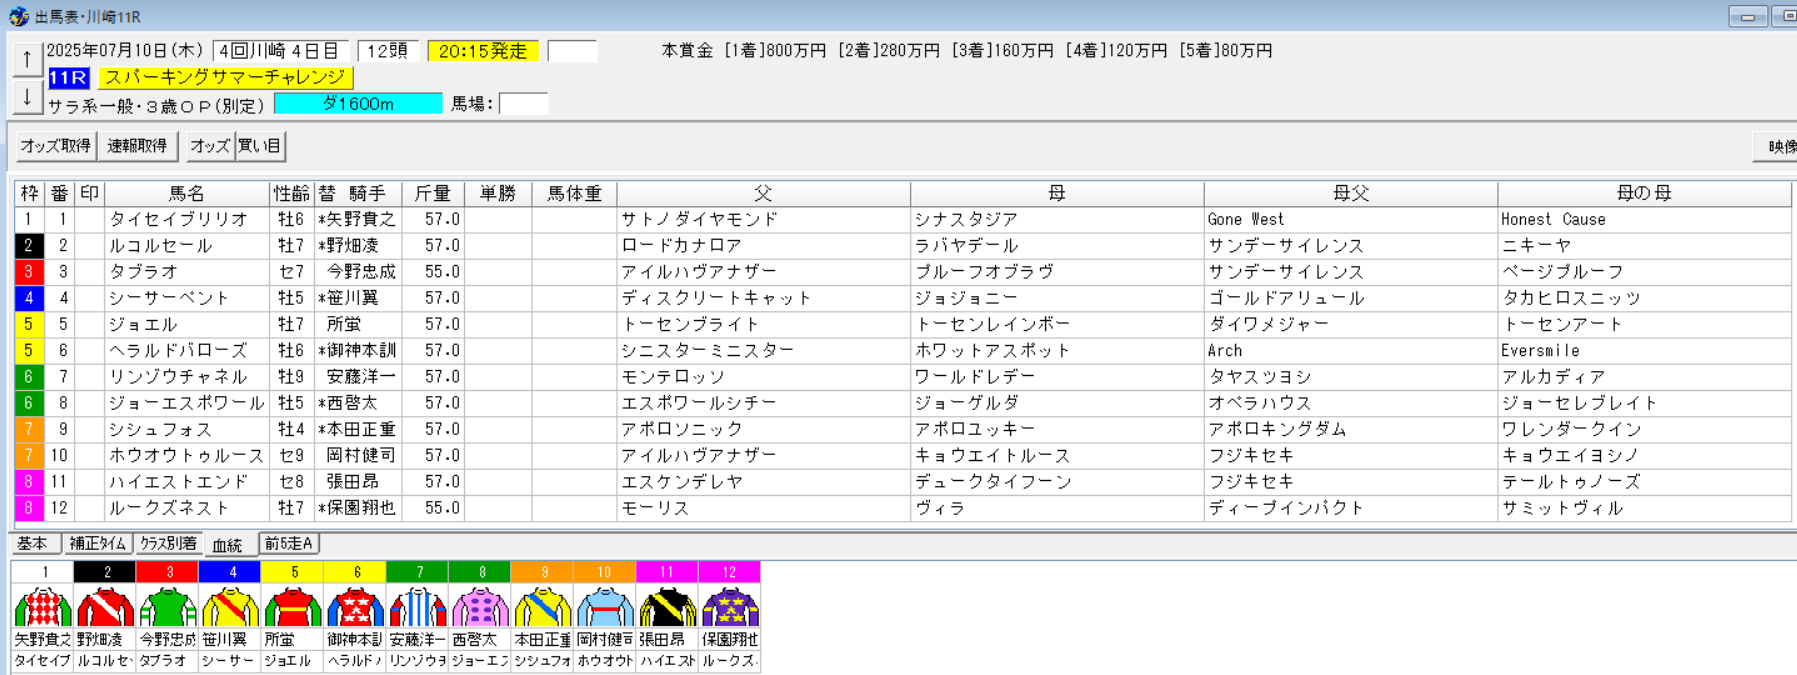
Task: Click the 単勝 column header
Action: click(x=498, y=194)
